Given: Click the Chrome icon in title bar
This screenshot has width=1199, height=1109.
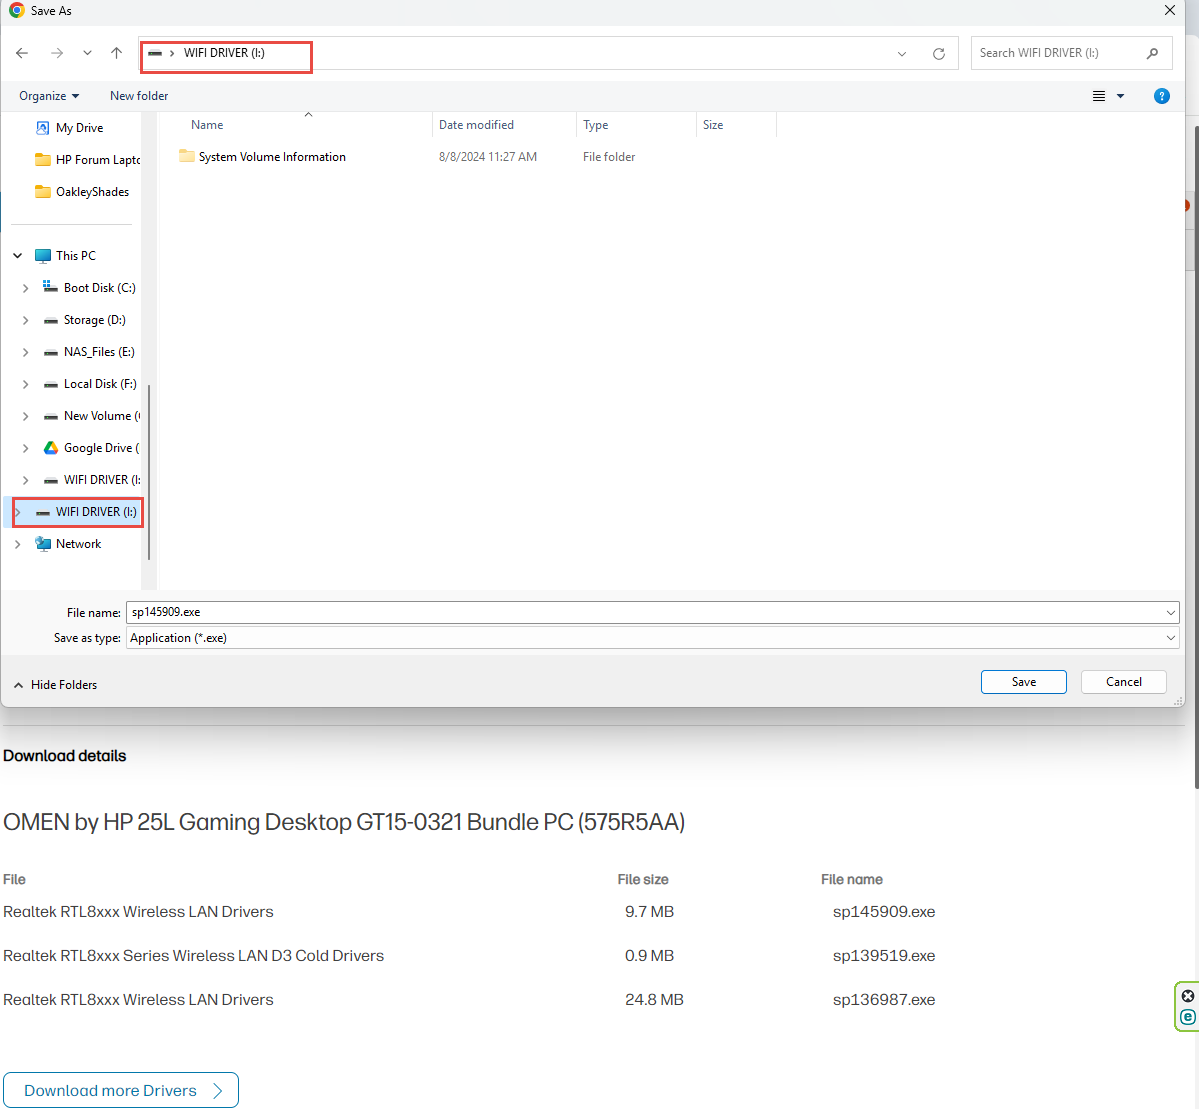Looking at the screenshot, I should pos(17,11).
